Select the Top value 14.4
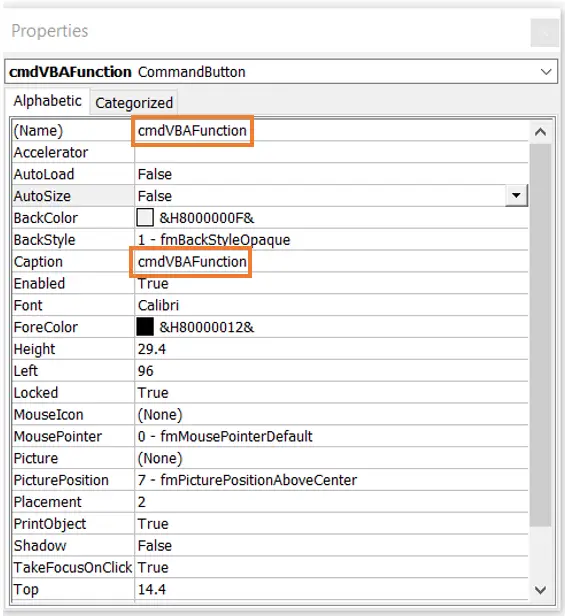Image resolution: width=565 pixels, height=616 pixels. pos(152,589)
